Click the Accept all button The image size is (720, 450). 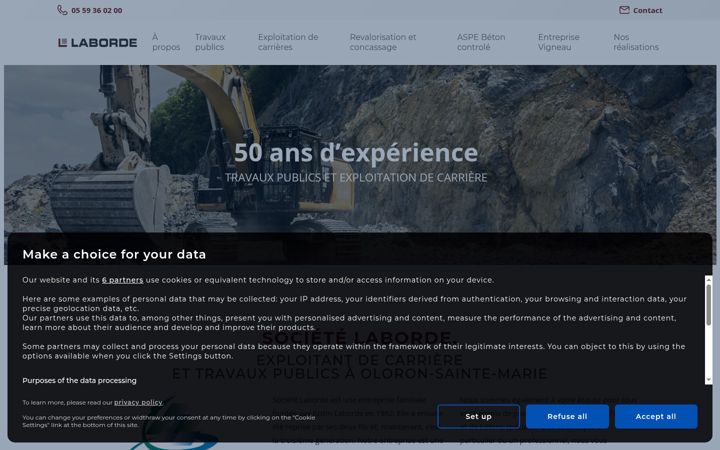[656, 416]
